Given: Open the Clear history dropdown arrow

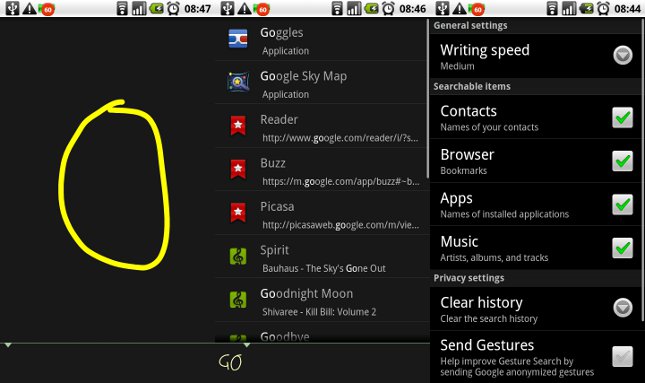Looking at the screenshot, I should tap(623, 307).
